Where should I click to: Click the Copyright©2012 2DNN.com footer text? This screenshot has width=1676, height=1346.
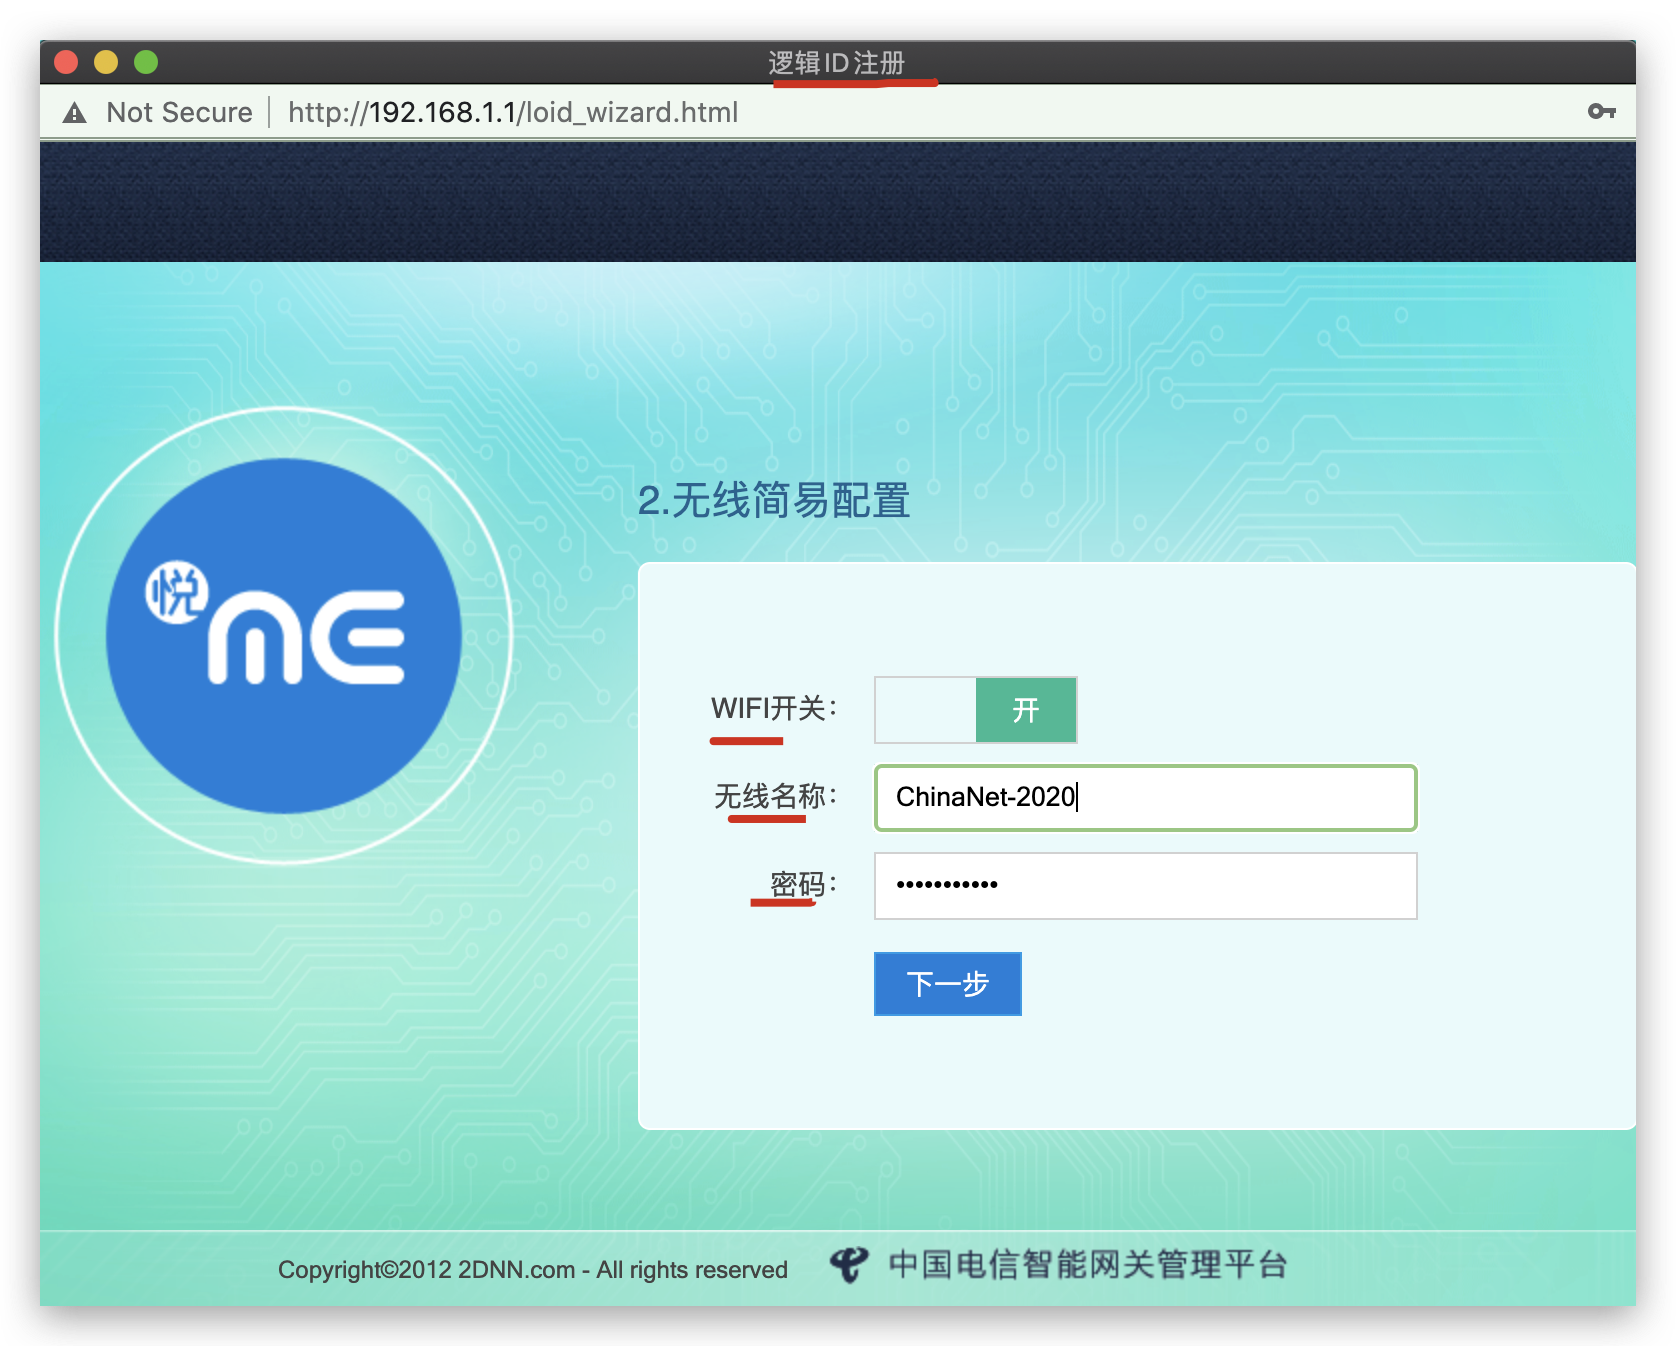(x=533, y=1269)
